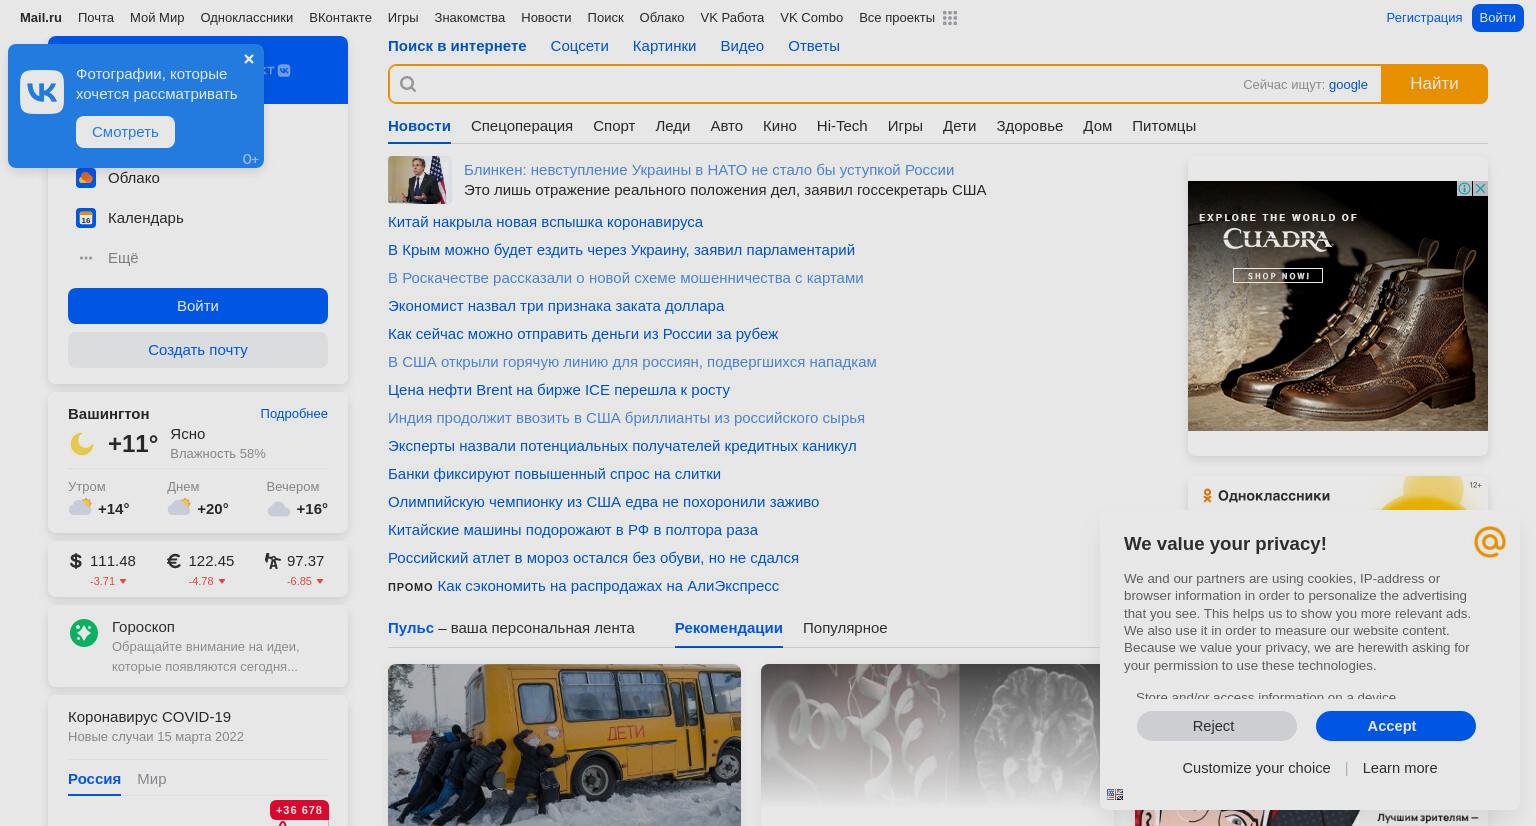Switch to the Рекомендации feed tab

[729, 628]
